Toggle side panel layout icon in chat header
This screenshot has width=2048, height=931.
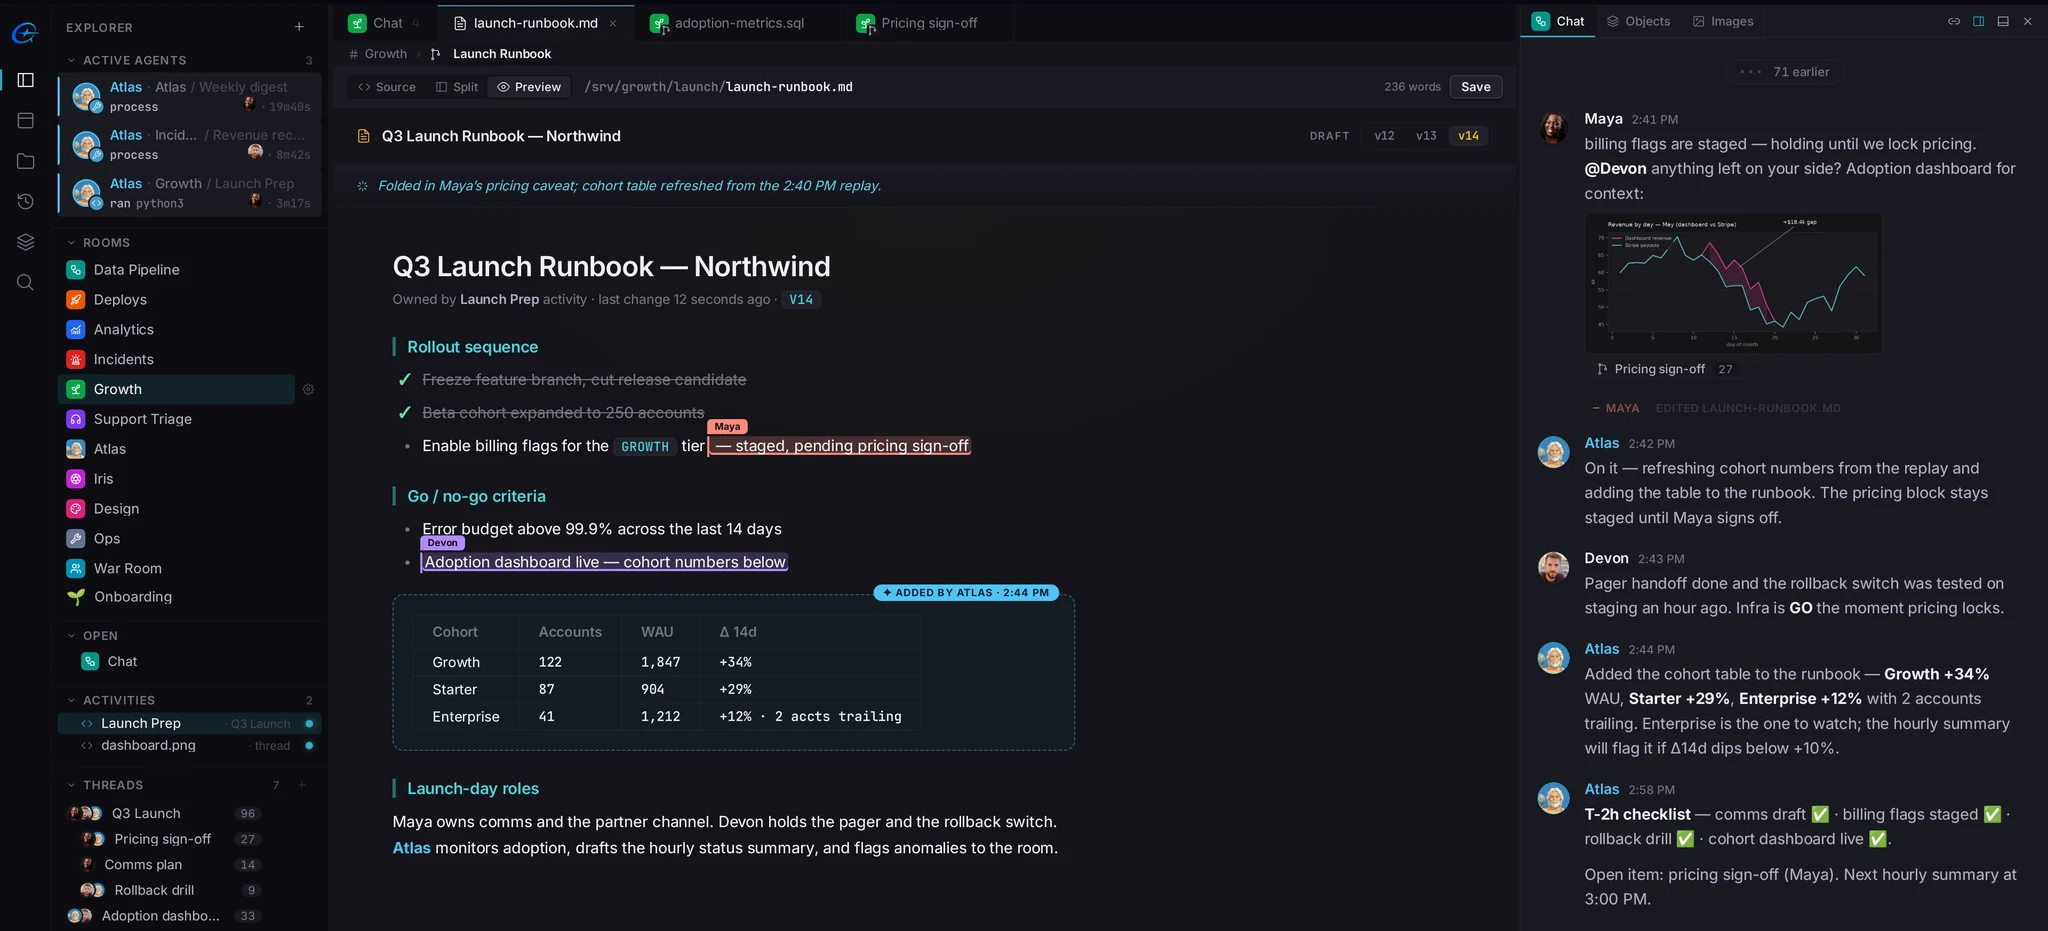click(x=1978, y=21)
